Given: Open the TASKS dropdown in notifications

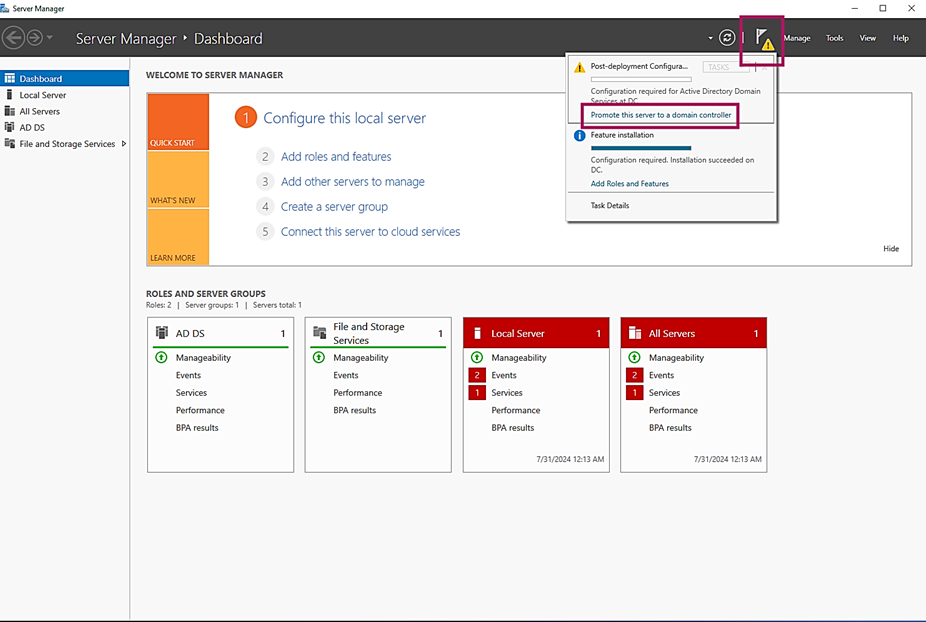Looking at the screenshot, I should (720, 67).
